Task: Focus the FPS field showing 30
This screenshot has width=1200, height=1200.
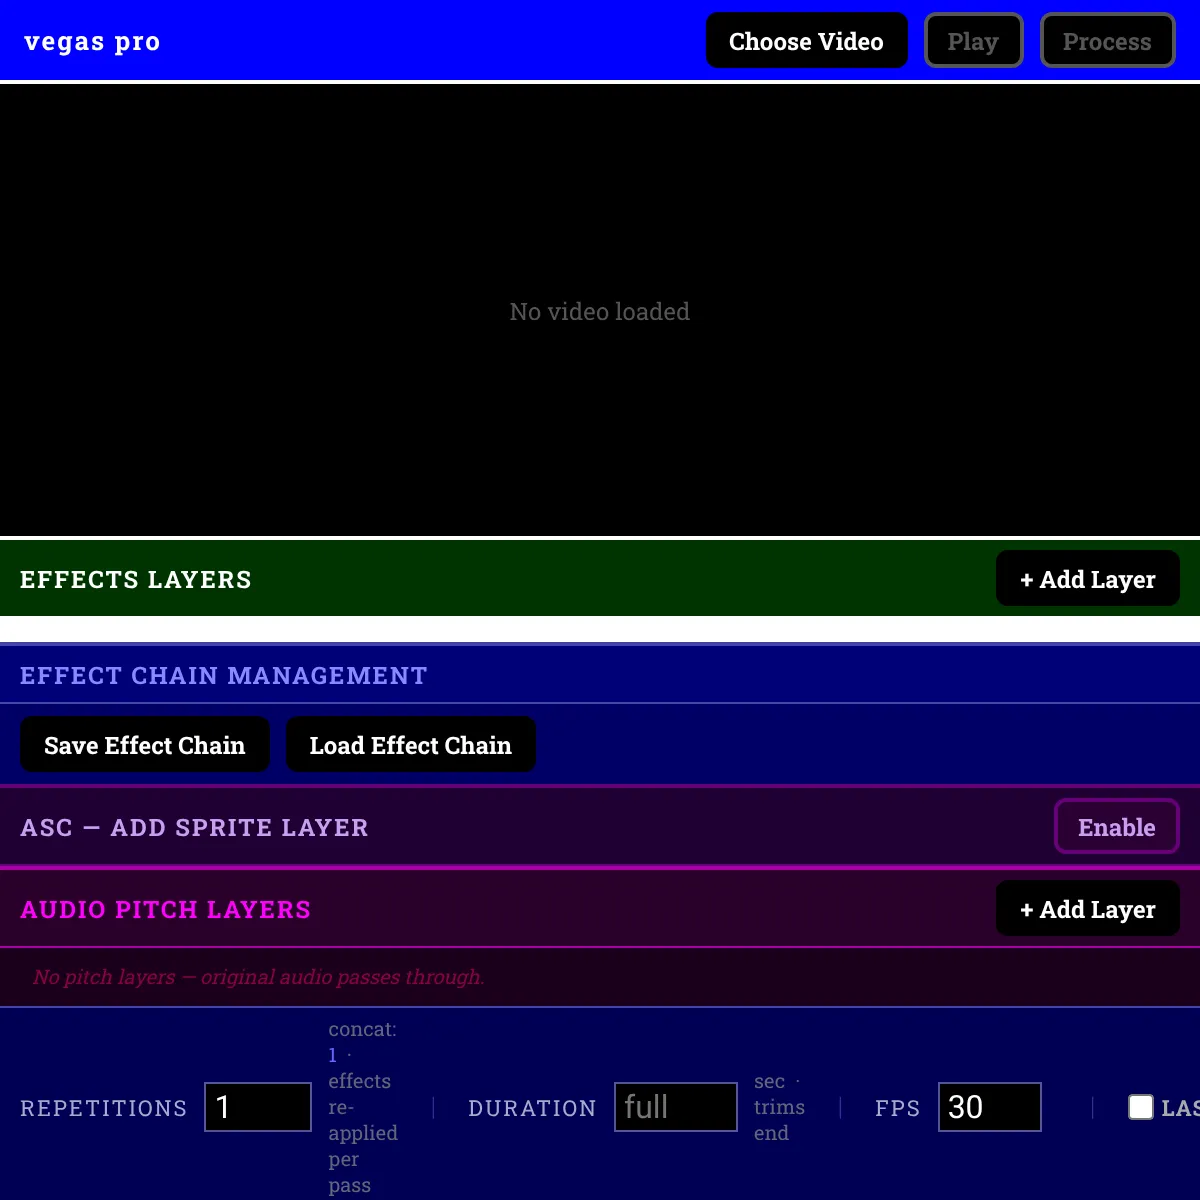Action: [990, 1107]
